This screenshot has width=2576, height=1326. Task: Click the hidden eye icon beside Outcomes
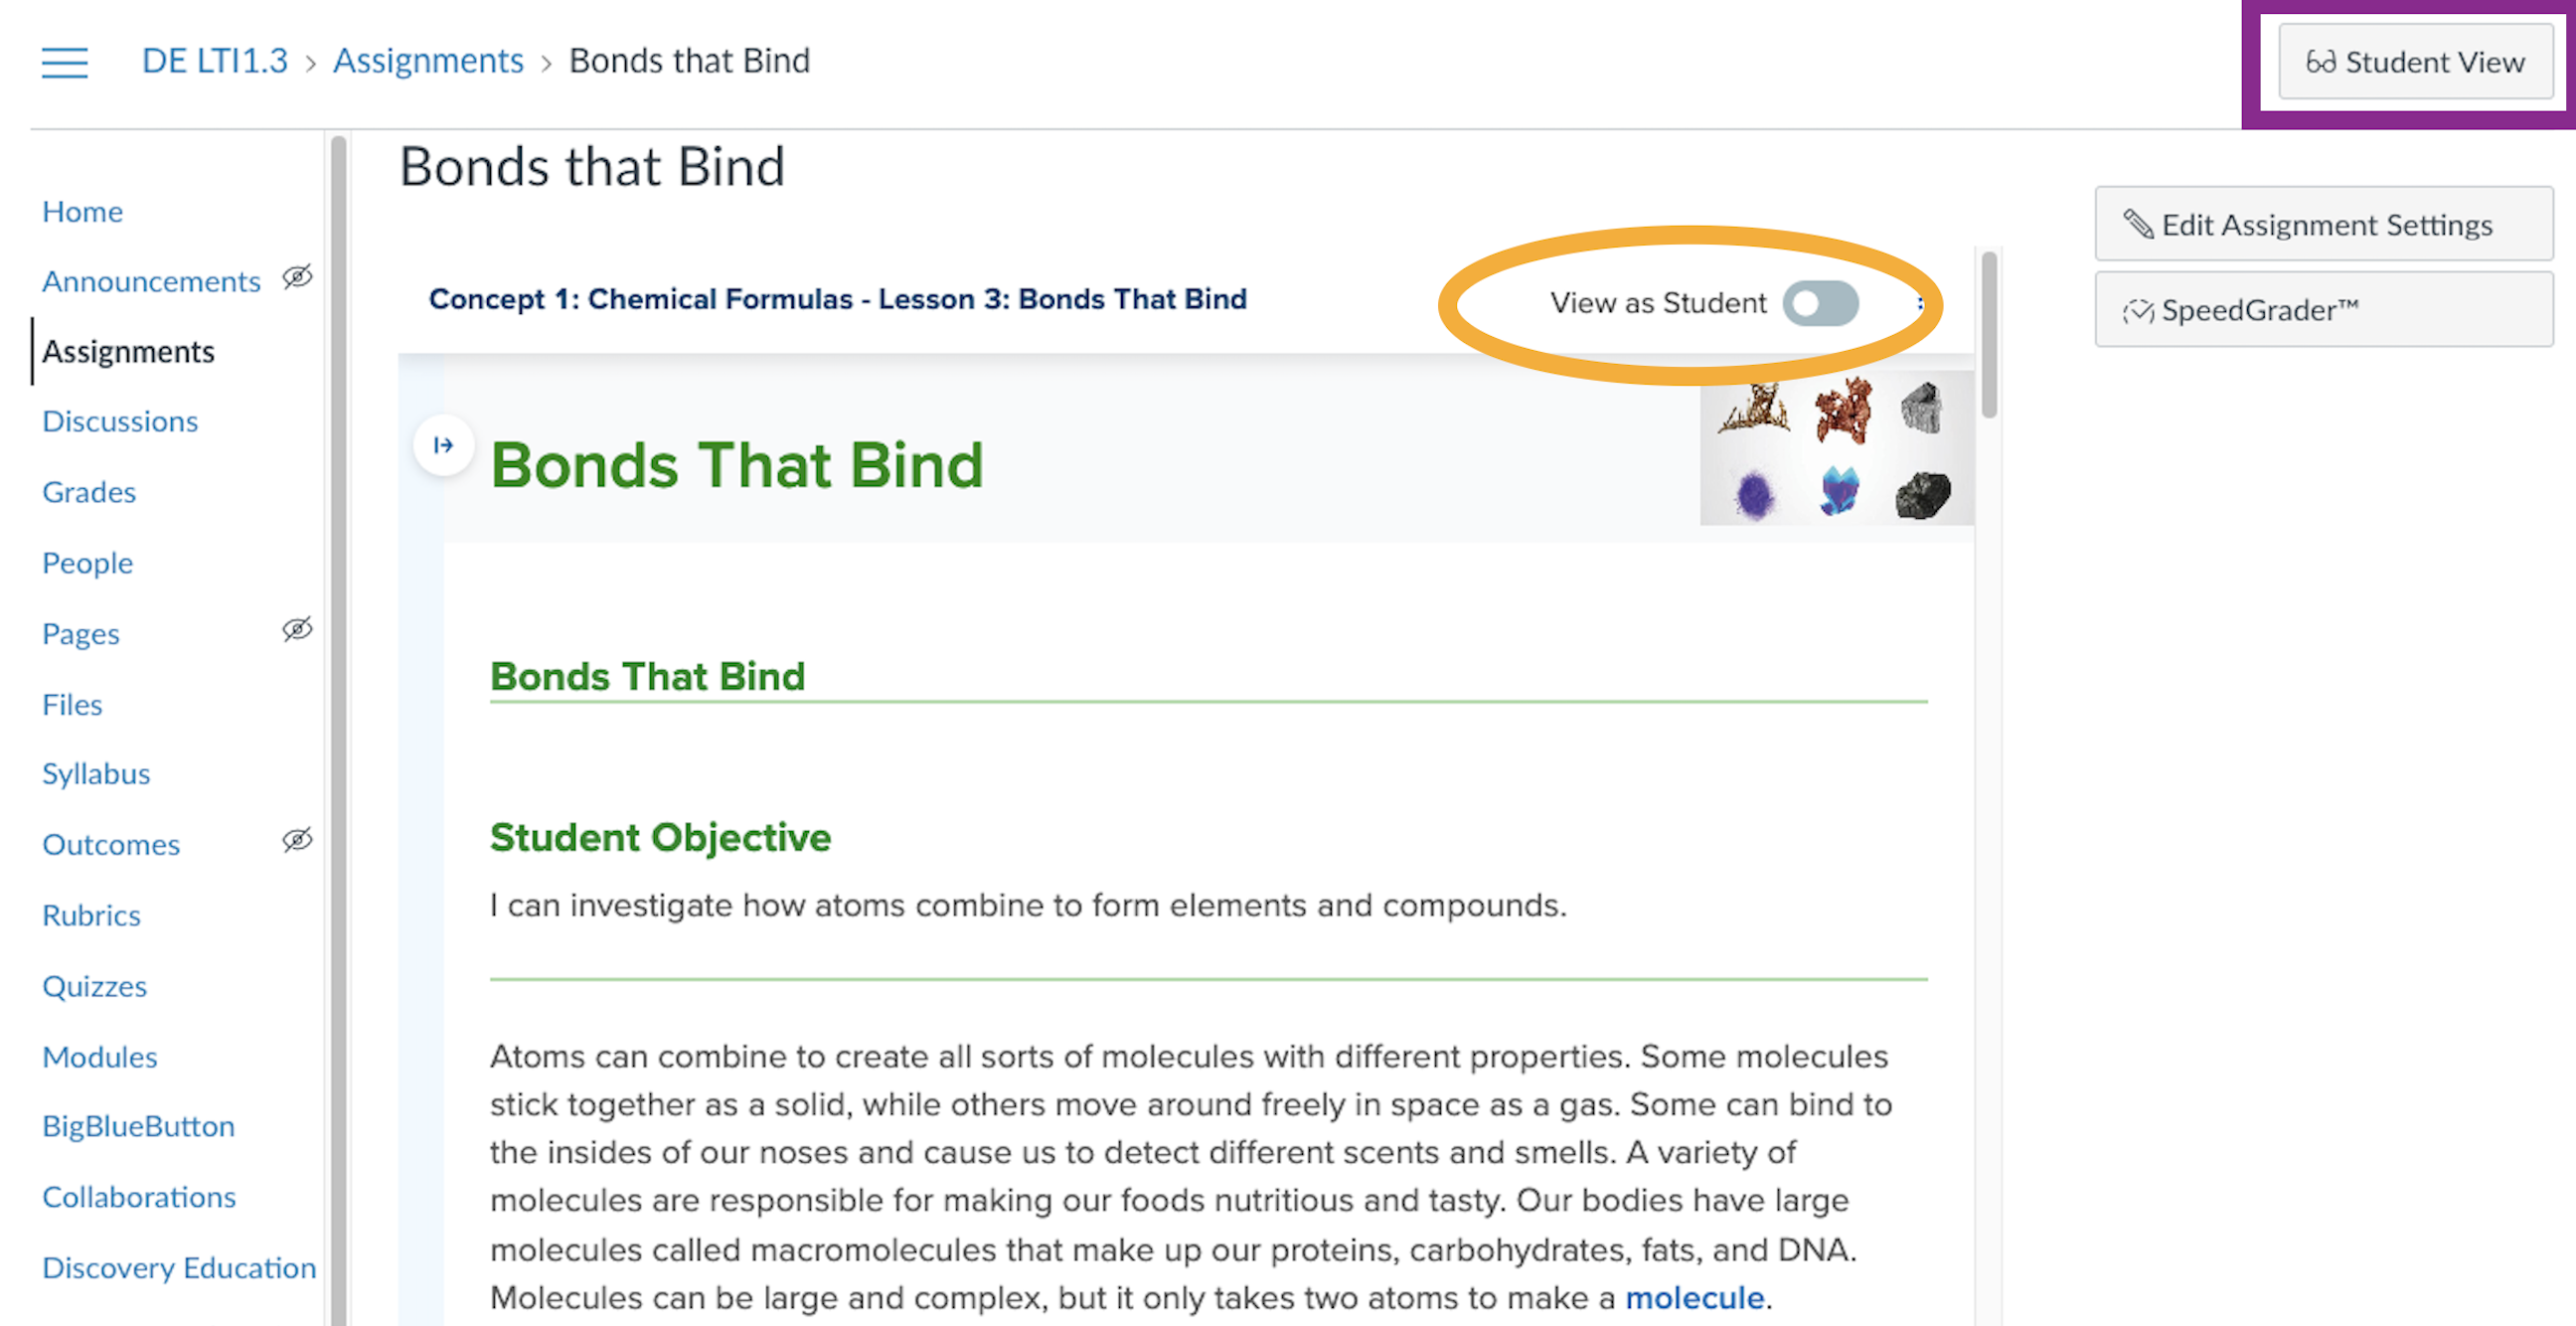point(297,841)
